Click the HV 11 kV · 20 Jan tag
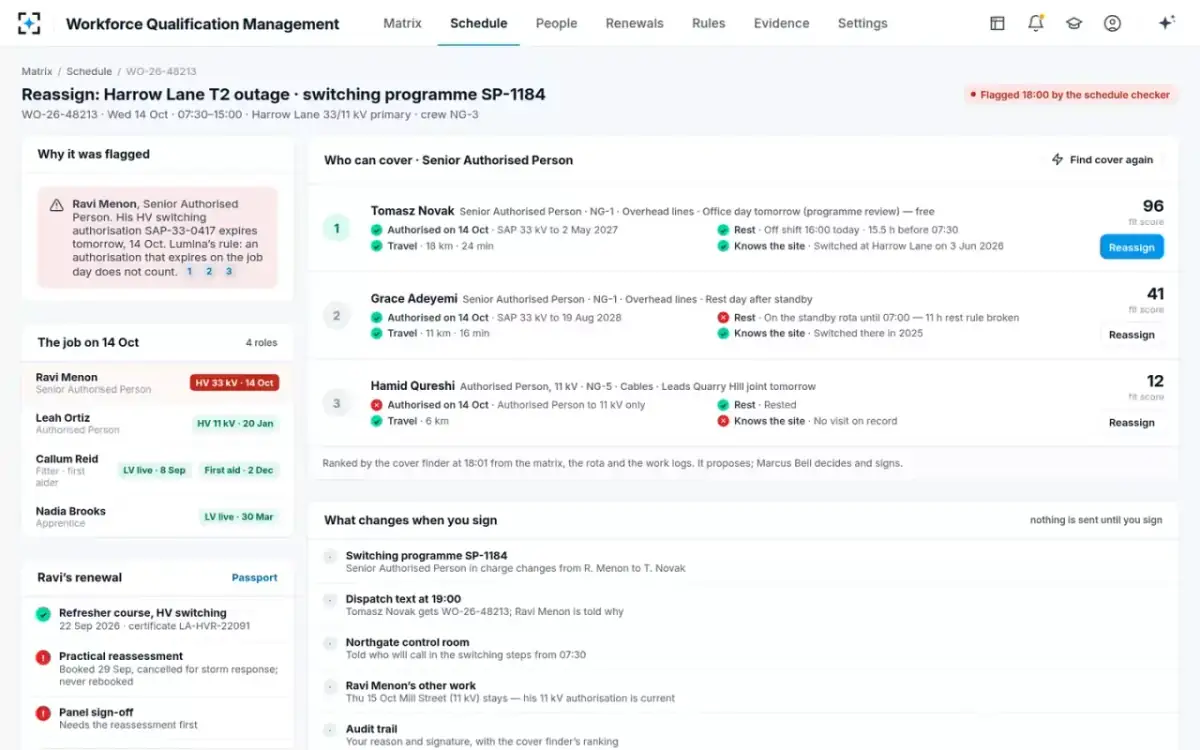This screenshot has height=750, width=1200. click(235, 424)
